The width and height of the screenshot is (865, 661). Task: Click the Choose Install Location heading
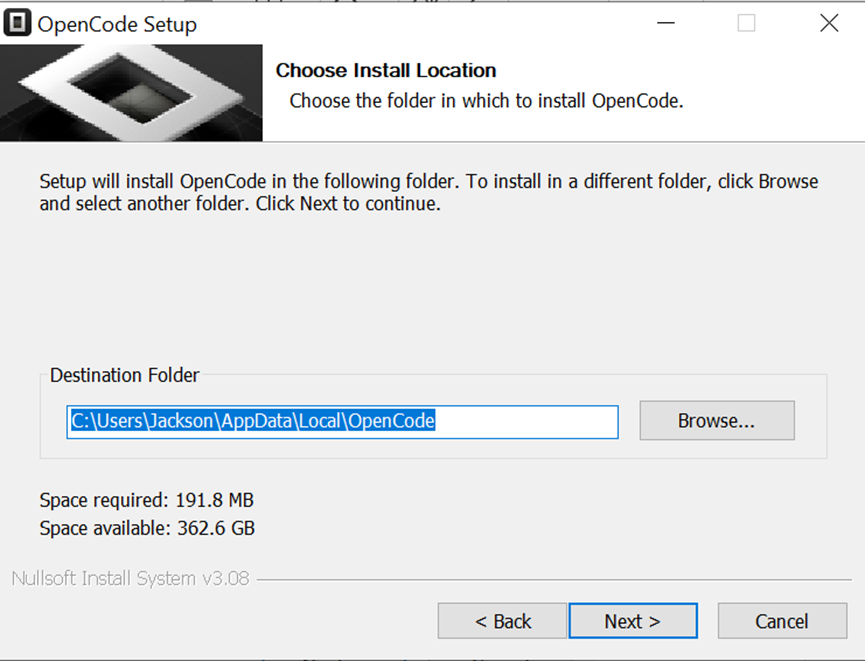pyautogui.click(x=385, y=70)
